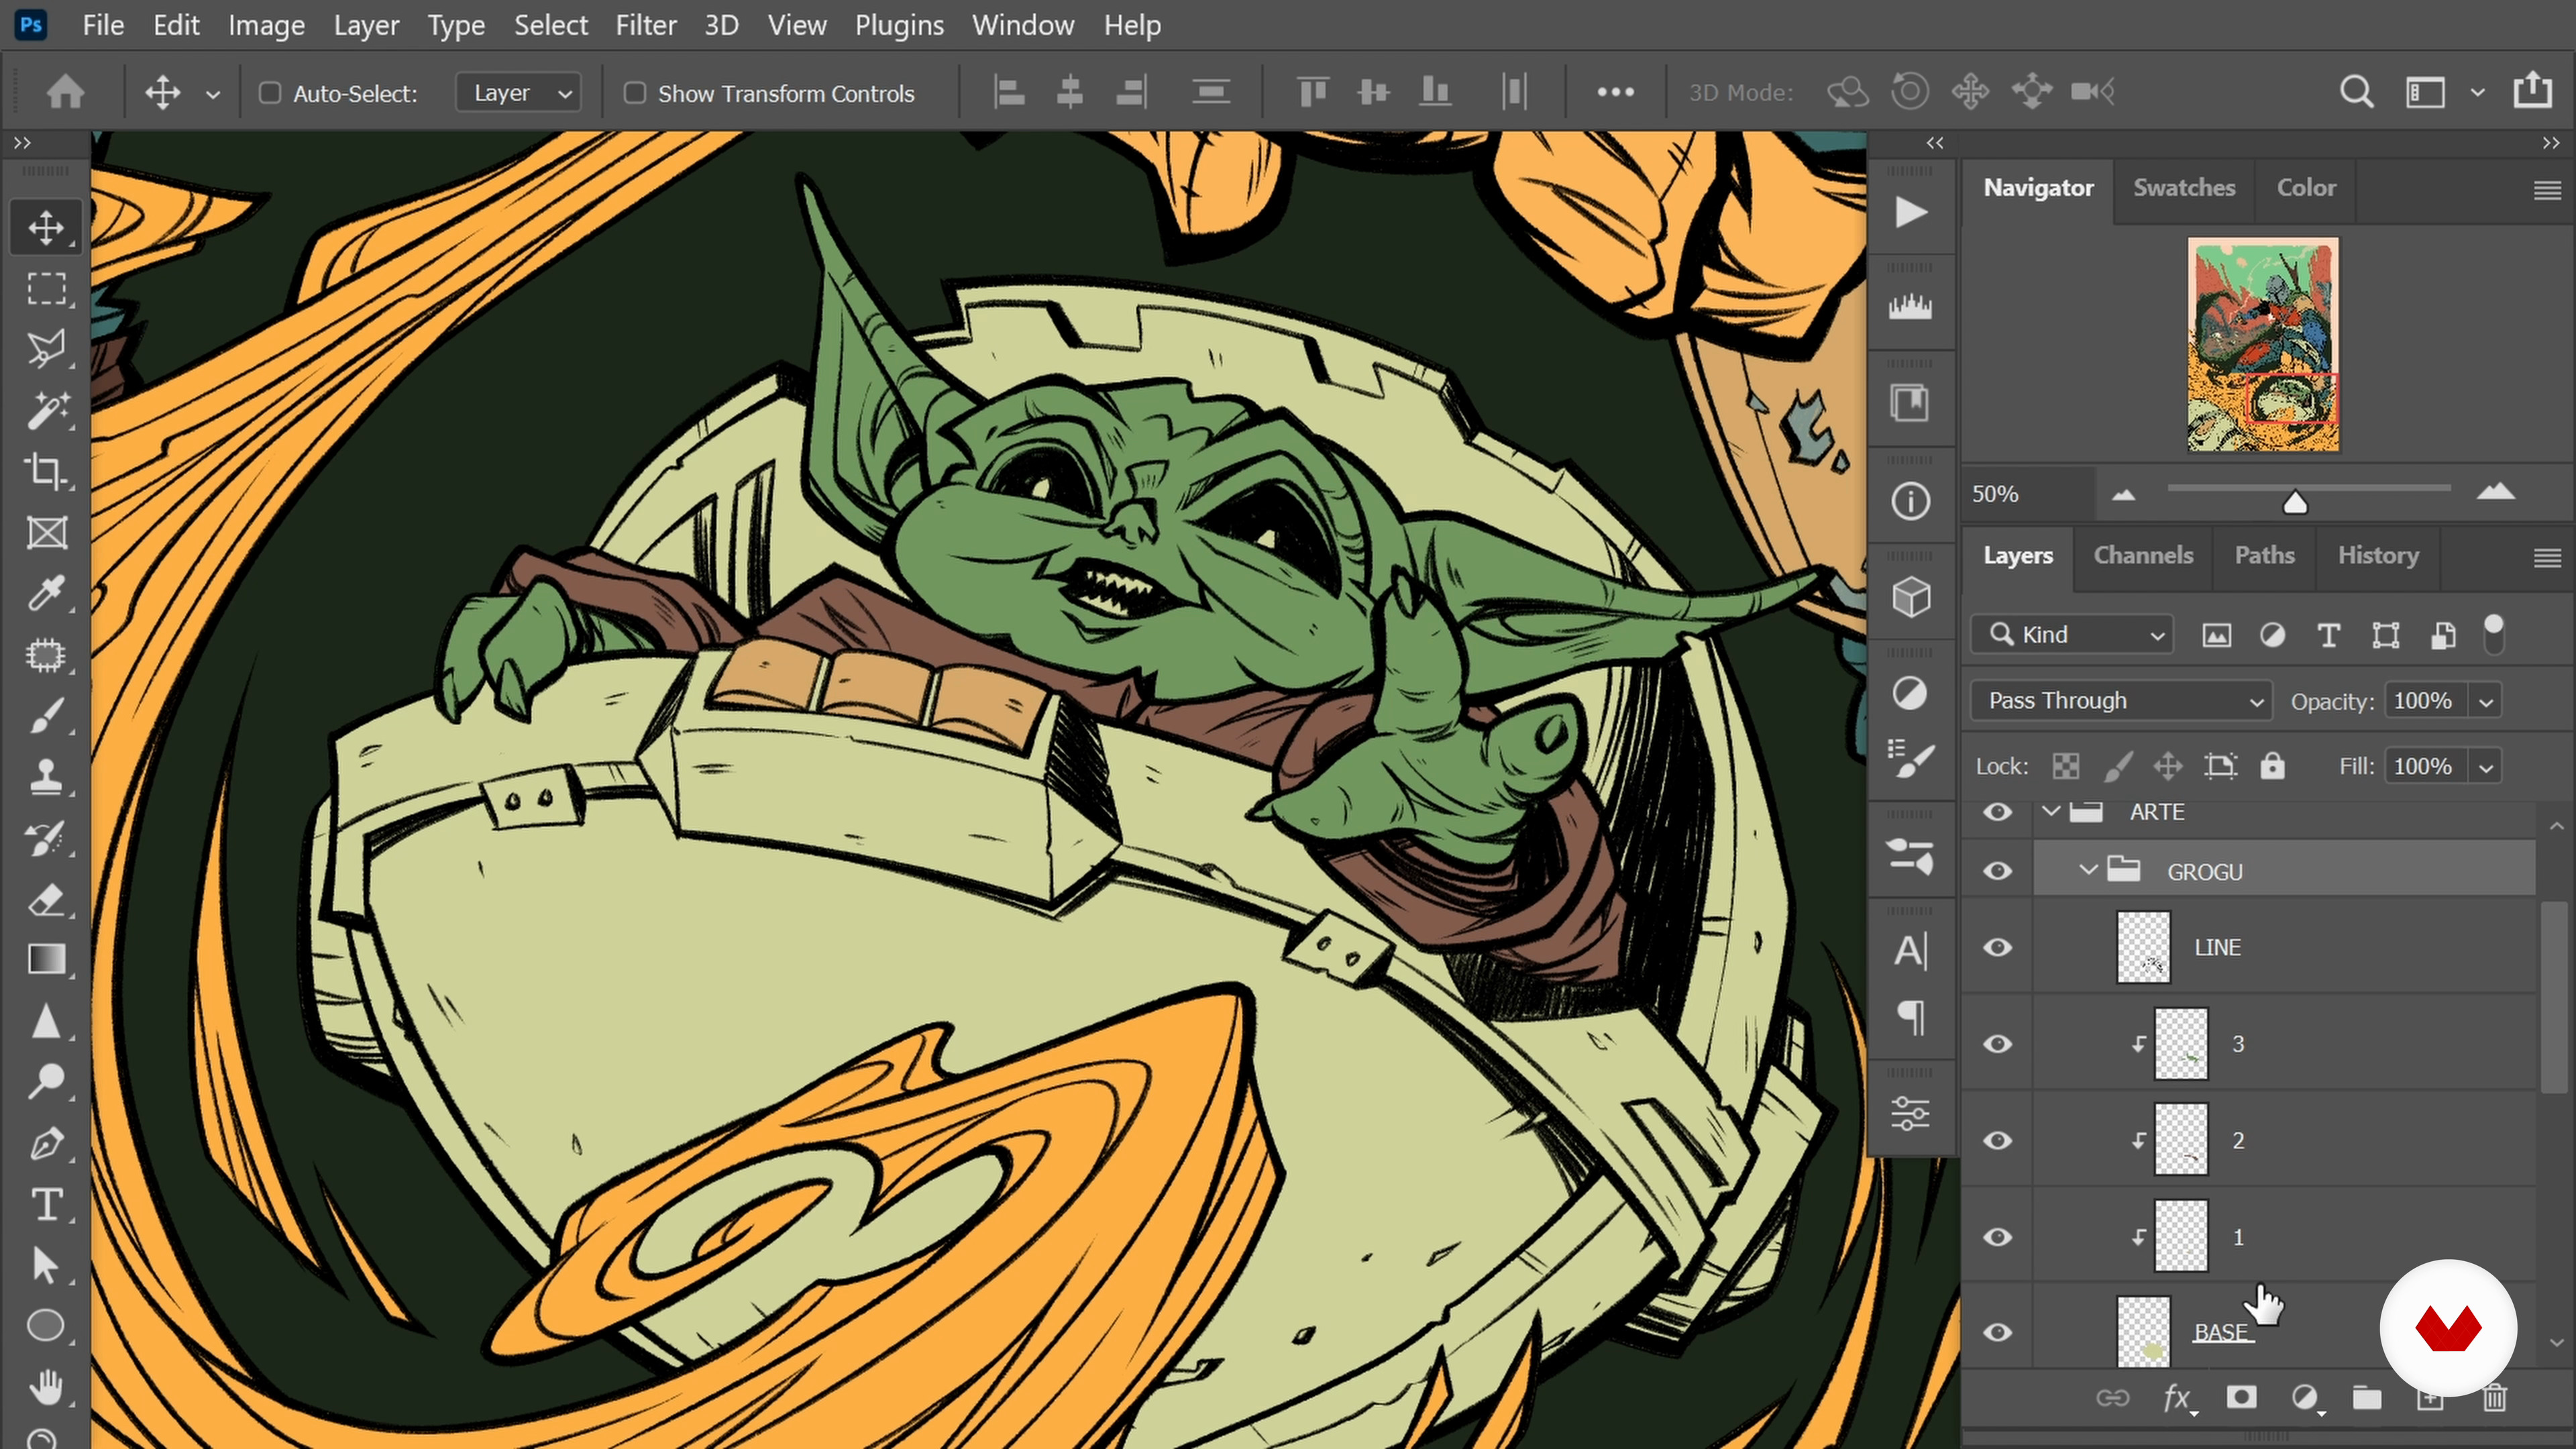2576x1449 pixels.
Task: Click the Link layers button
Action: click(x=2113, y=1398)
